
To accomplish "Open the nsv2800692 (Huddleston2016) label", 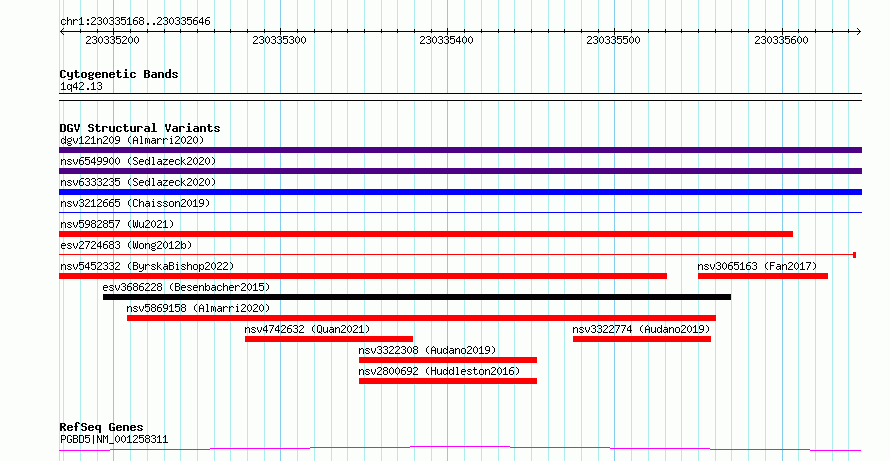I will (x=439, y=371).
